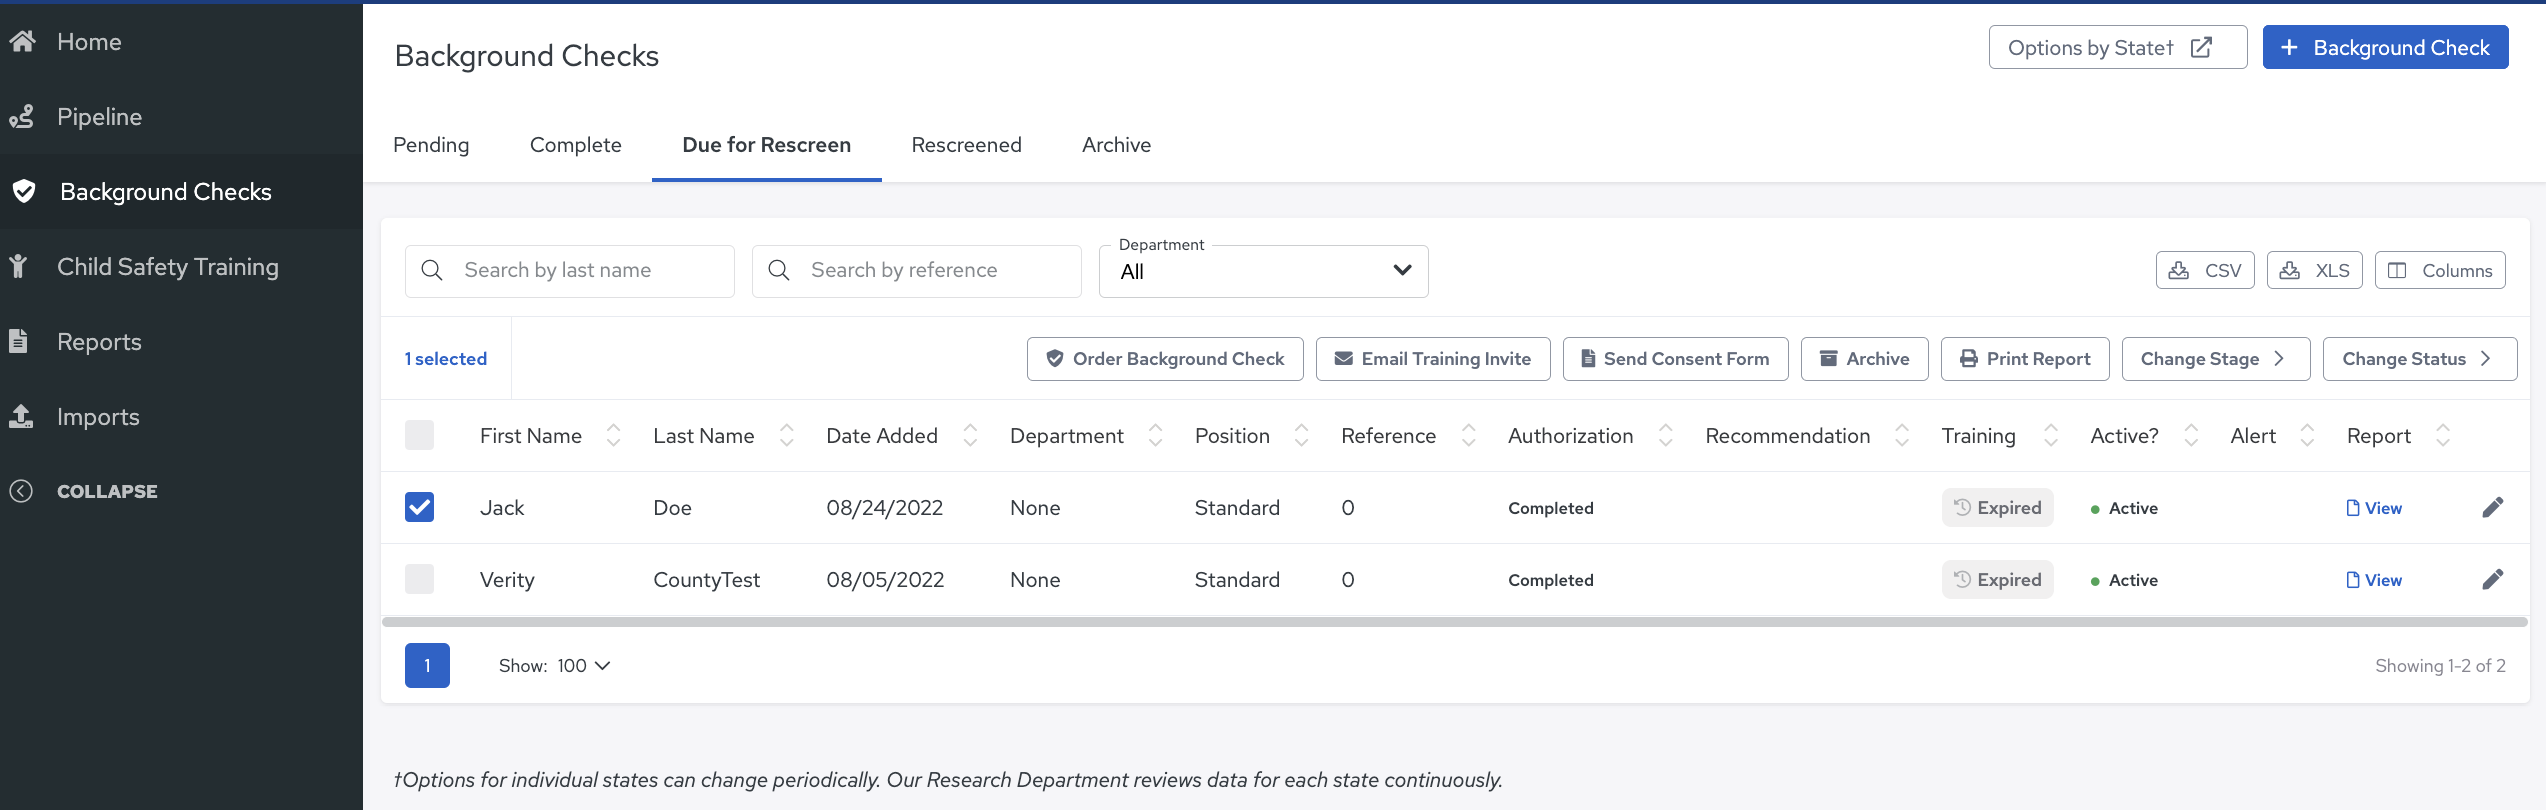This screenshot has height=810, width=2546.
Task: Sort by Last Name column arrows
Action: pos(787,435)
